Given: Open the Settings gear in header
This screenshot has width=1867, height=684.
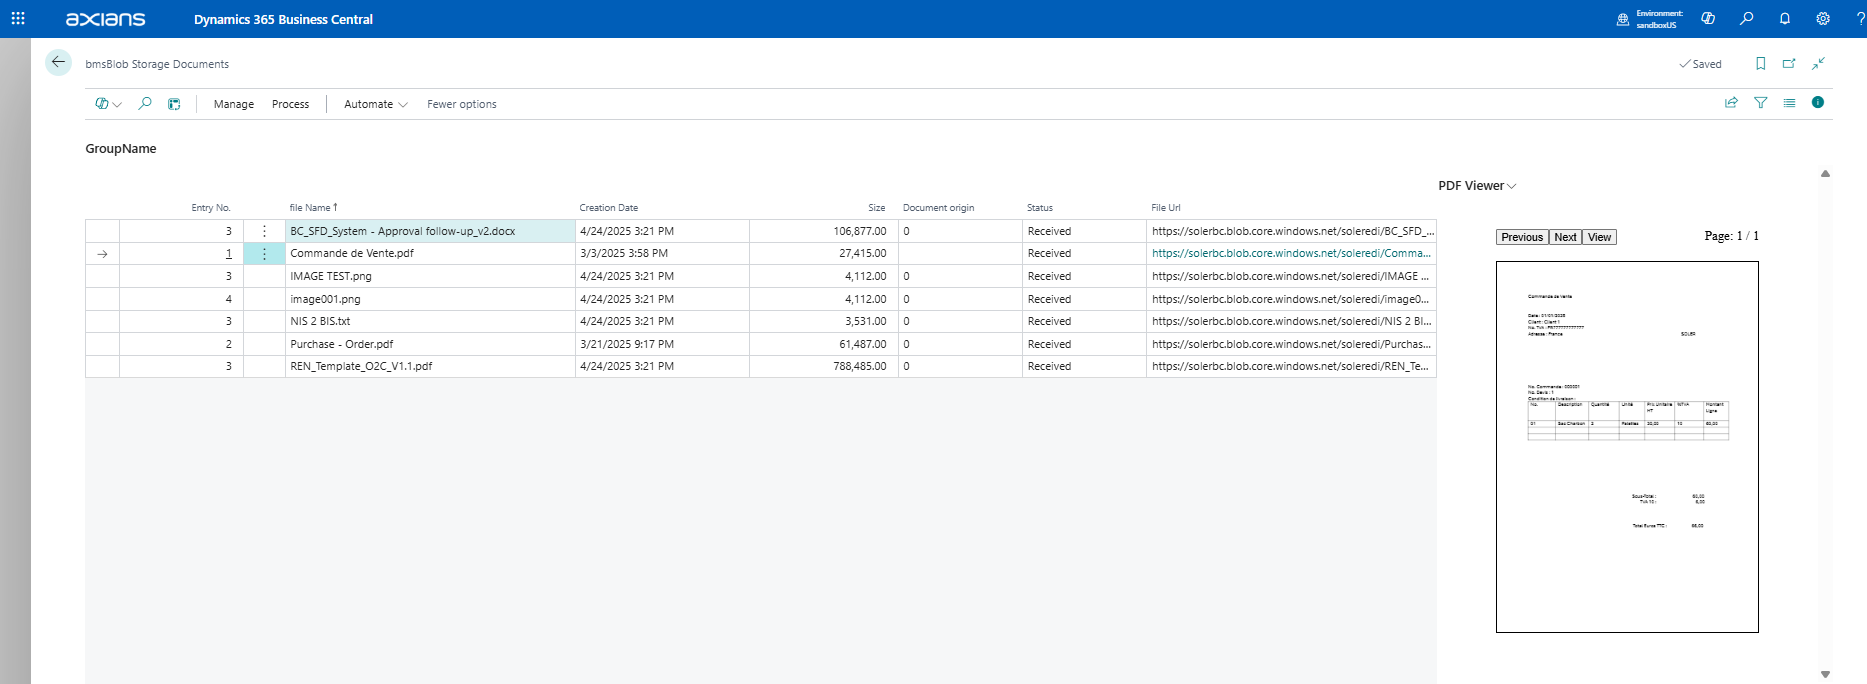Looking at the screenshot, I should 1823,19.
